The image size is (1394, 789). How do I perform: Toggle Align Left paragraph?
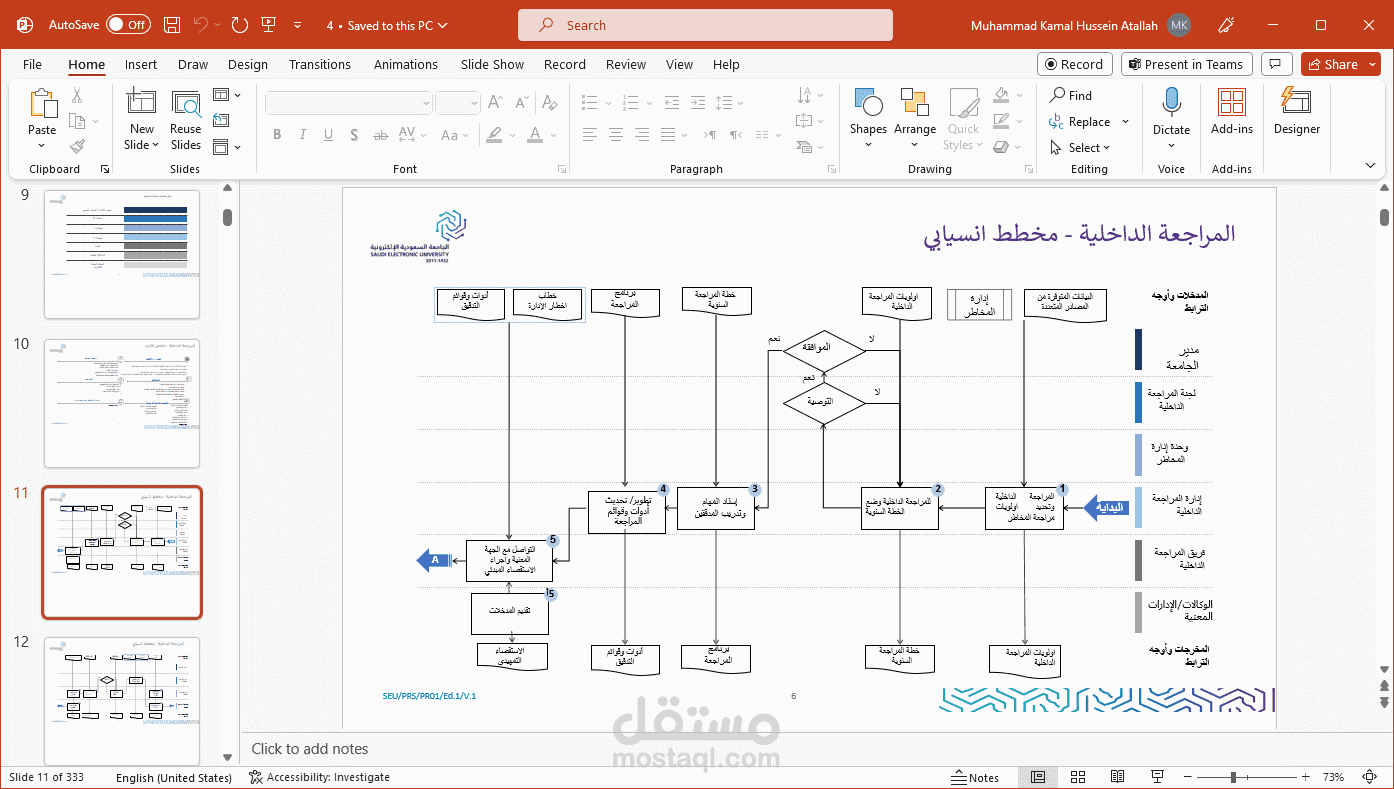pyautogui.click(x=590, y=135)
